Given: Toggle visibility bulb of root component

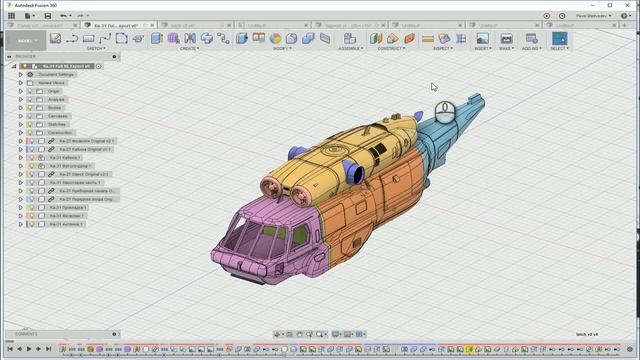Looking at the screenshot, I should (x=24, y=66).
